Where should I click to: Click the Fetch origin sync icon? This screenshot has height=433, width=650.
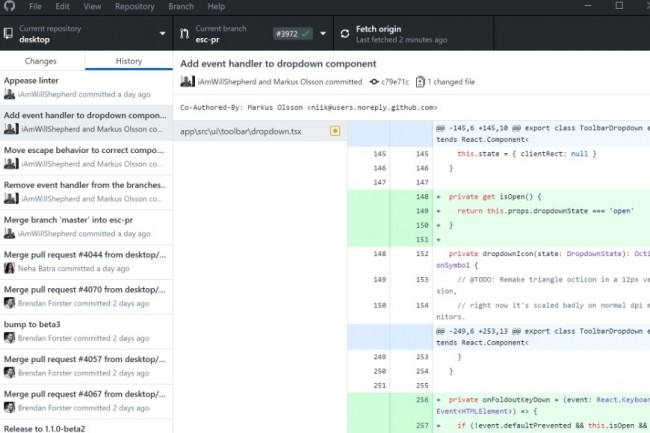[345, 34]
